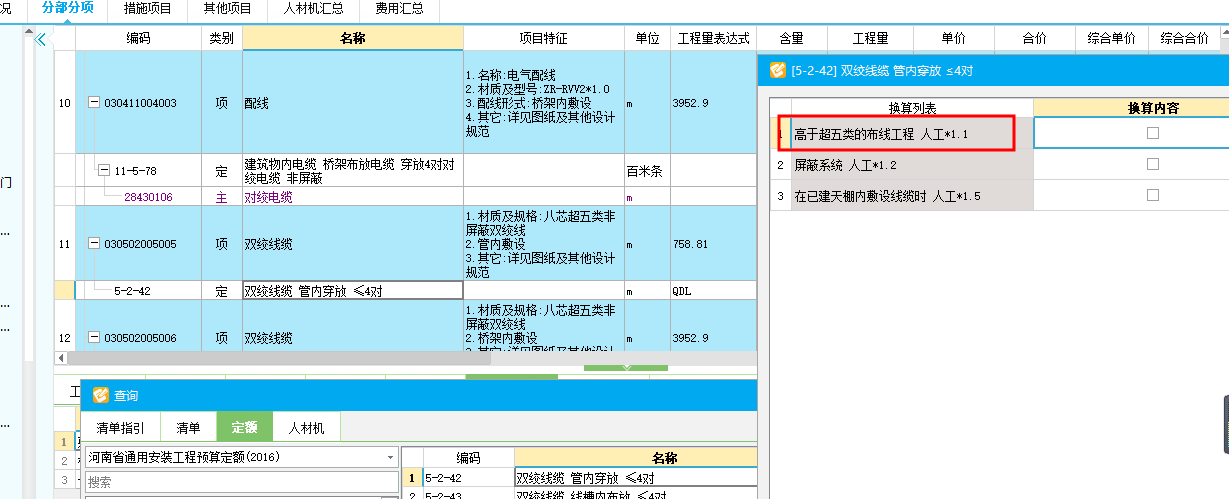Click row number 12 in main table
Screen dimensions: 1229x499
click(x=64, y=338)
